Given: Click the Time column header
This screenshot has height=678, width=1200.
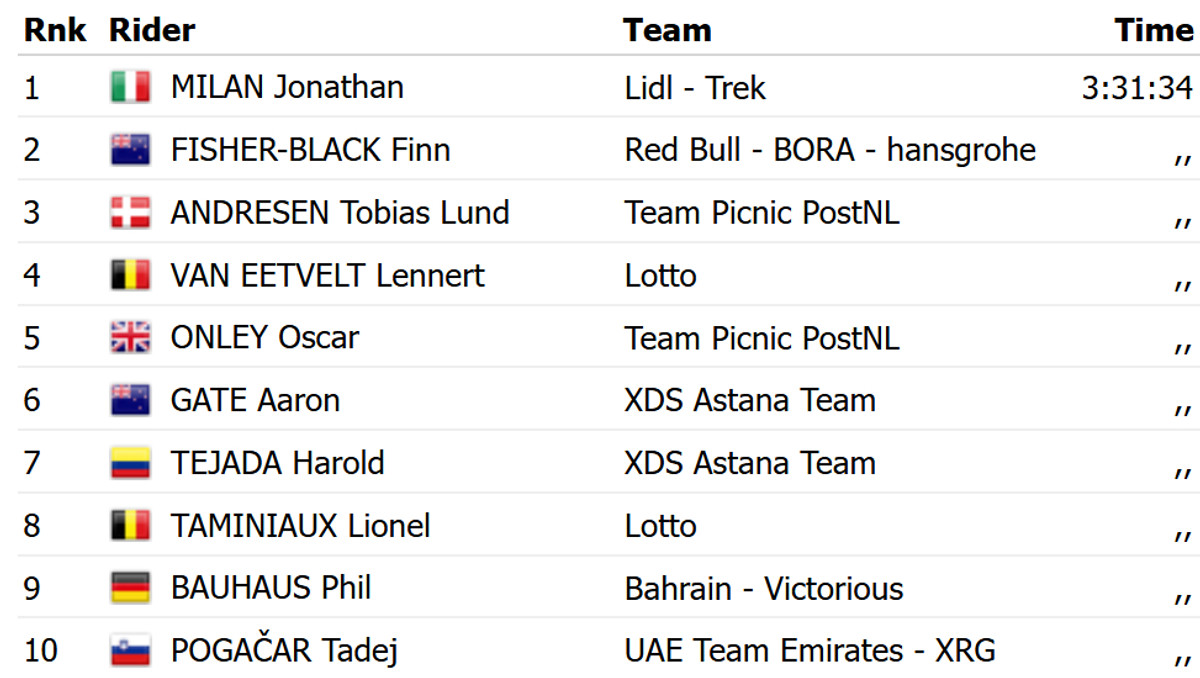Looking at the screenshot, I should [x=1154, y=30].
